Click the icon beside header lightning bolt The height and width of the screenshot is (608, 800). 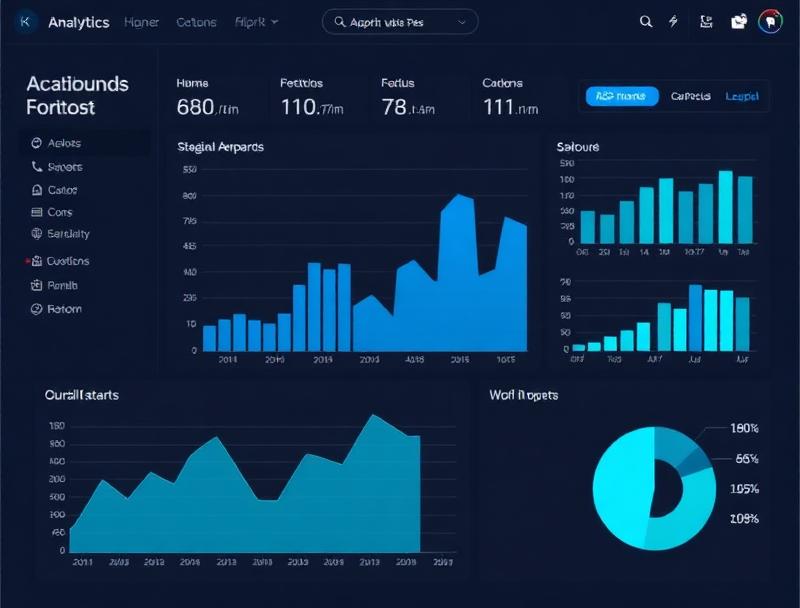pos(706,21)
